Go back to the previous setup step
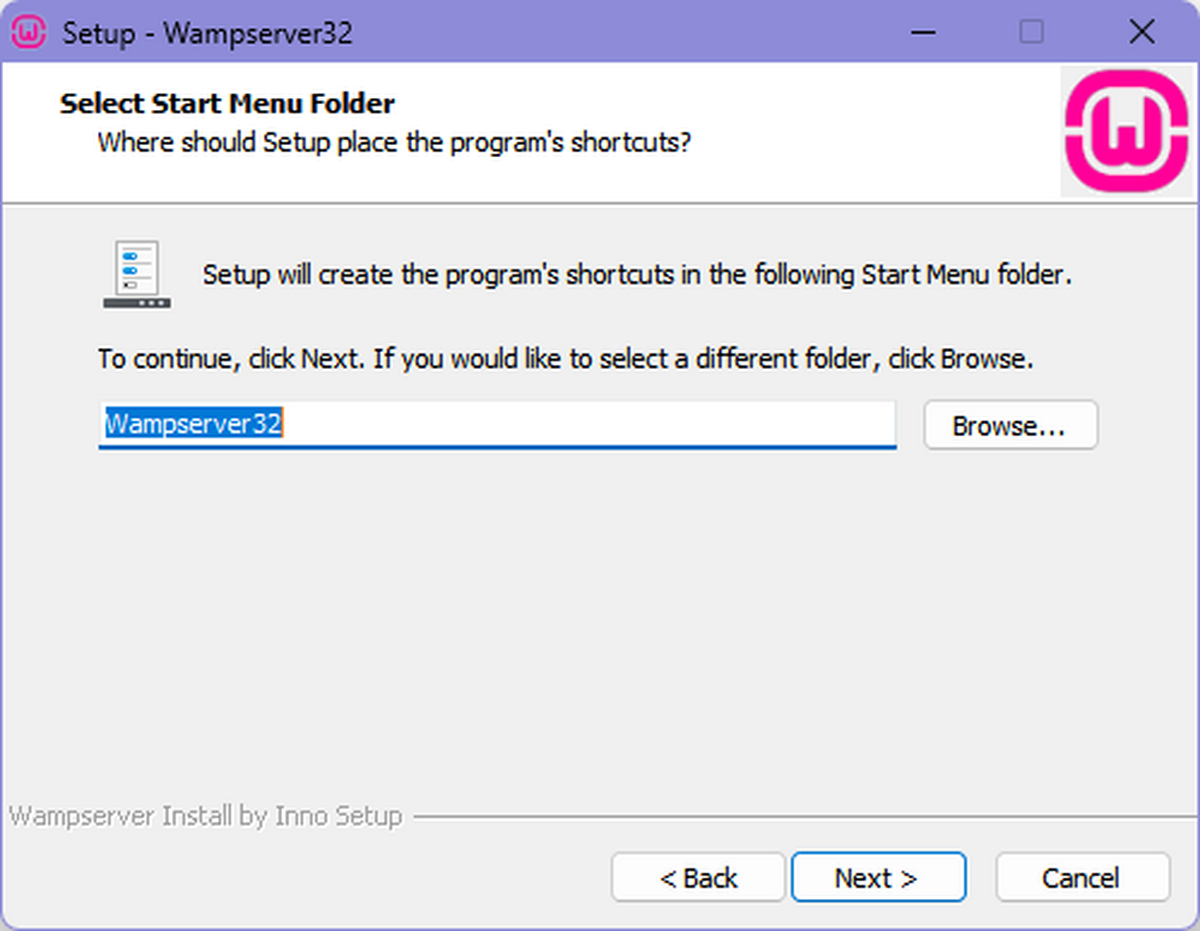 coord(698,878)
